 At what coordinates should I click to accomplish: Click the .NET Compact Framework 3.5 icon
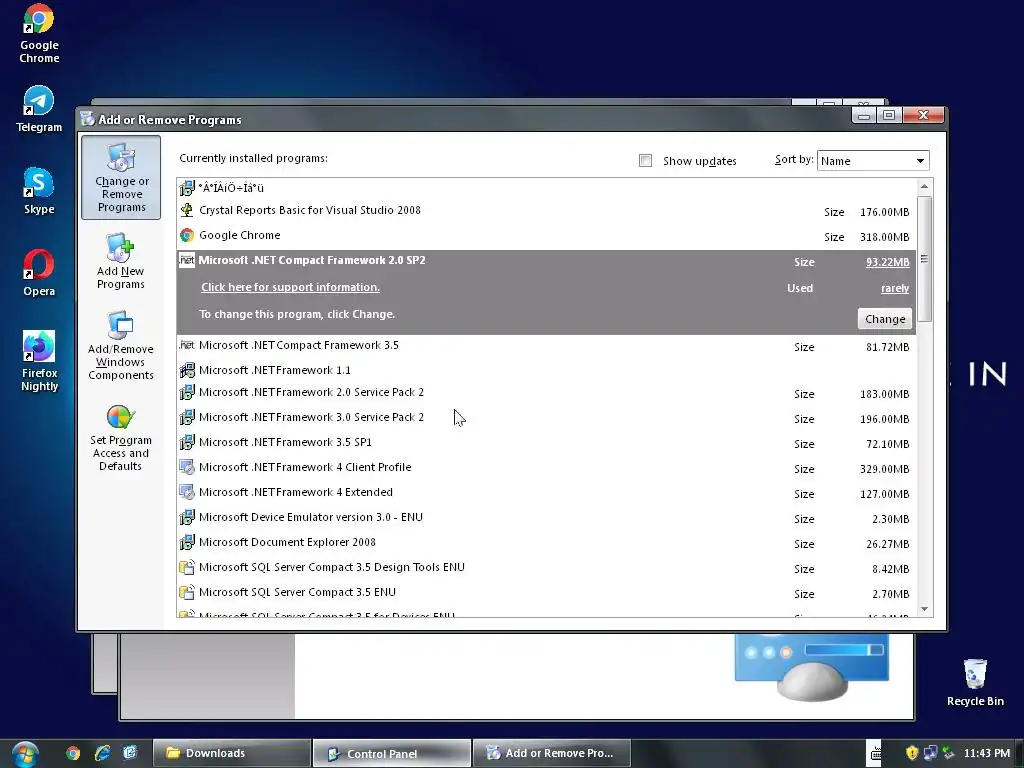[187, 345]
